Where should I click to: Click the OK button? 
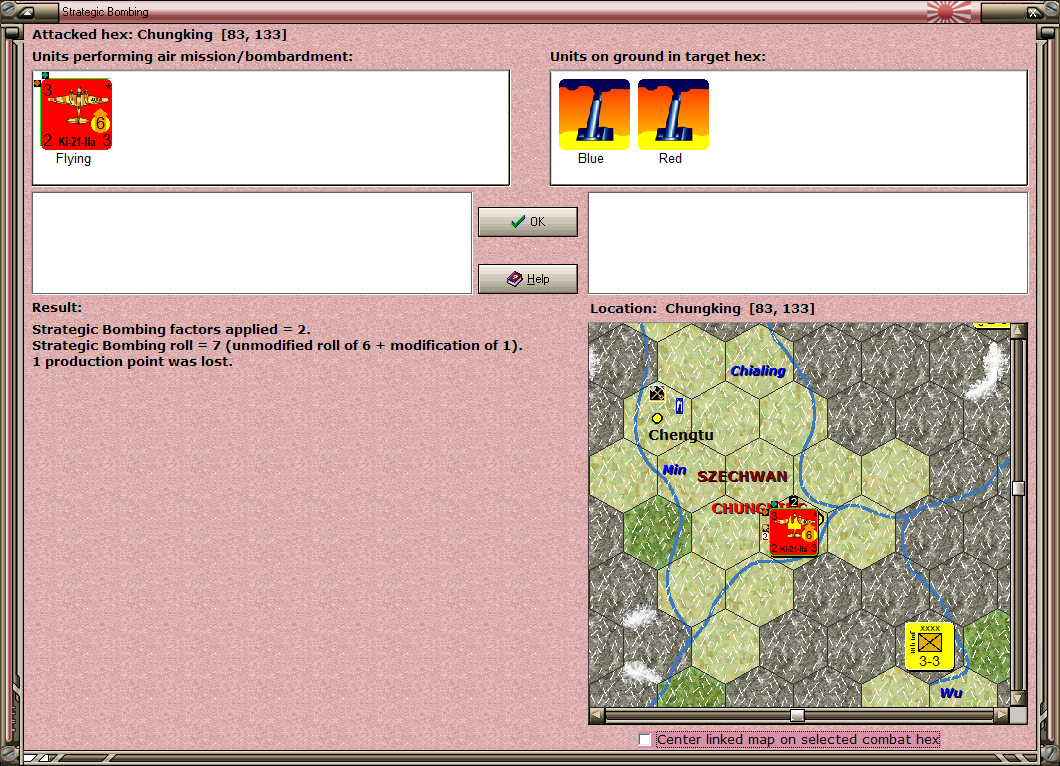pos(528,222)
